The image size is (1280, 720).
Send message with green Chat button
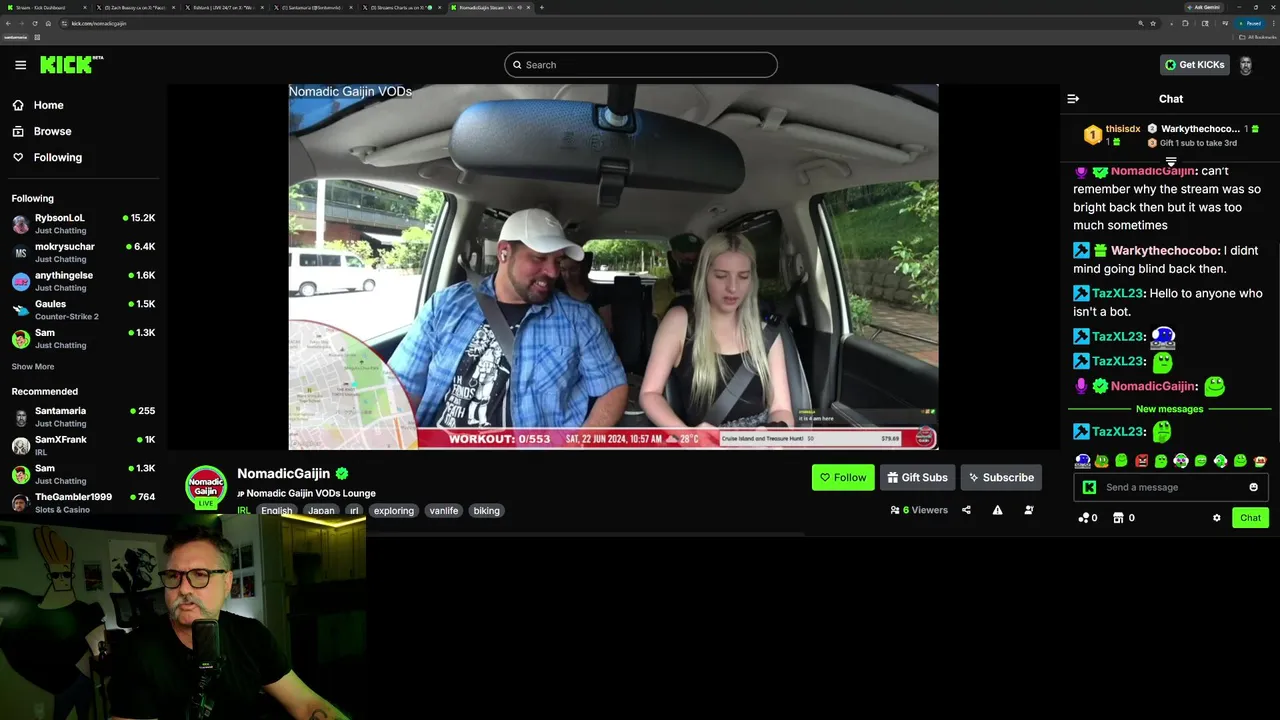[x=1250, y=518]
